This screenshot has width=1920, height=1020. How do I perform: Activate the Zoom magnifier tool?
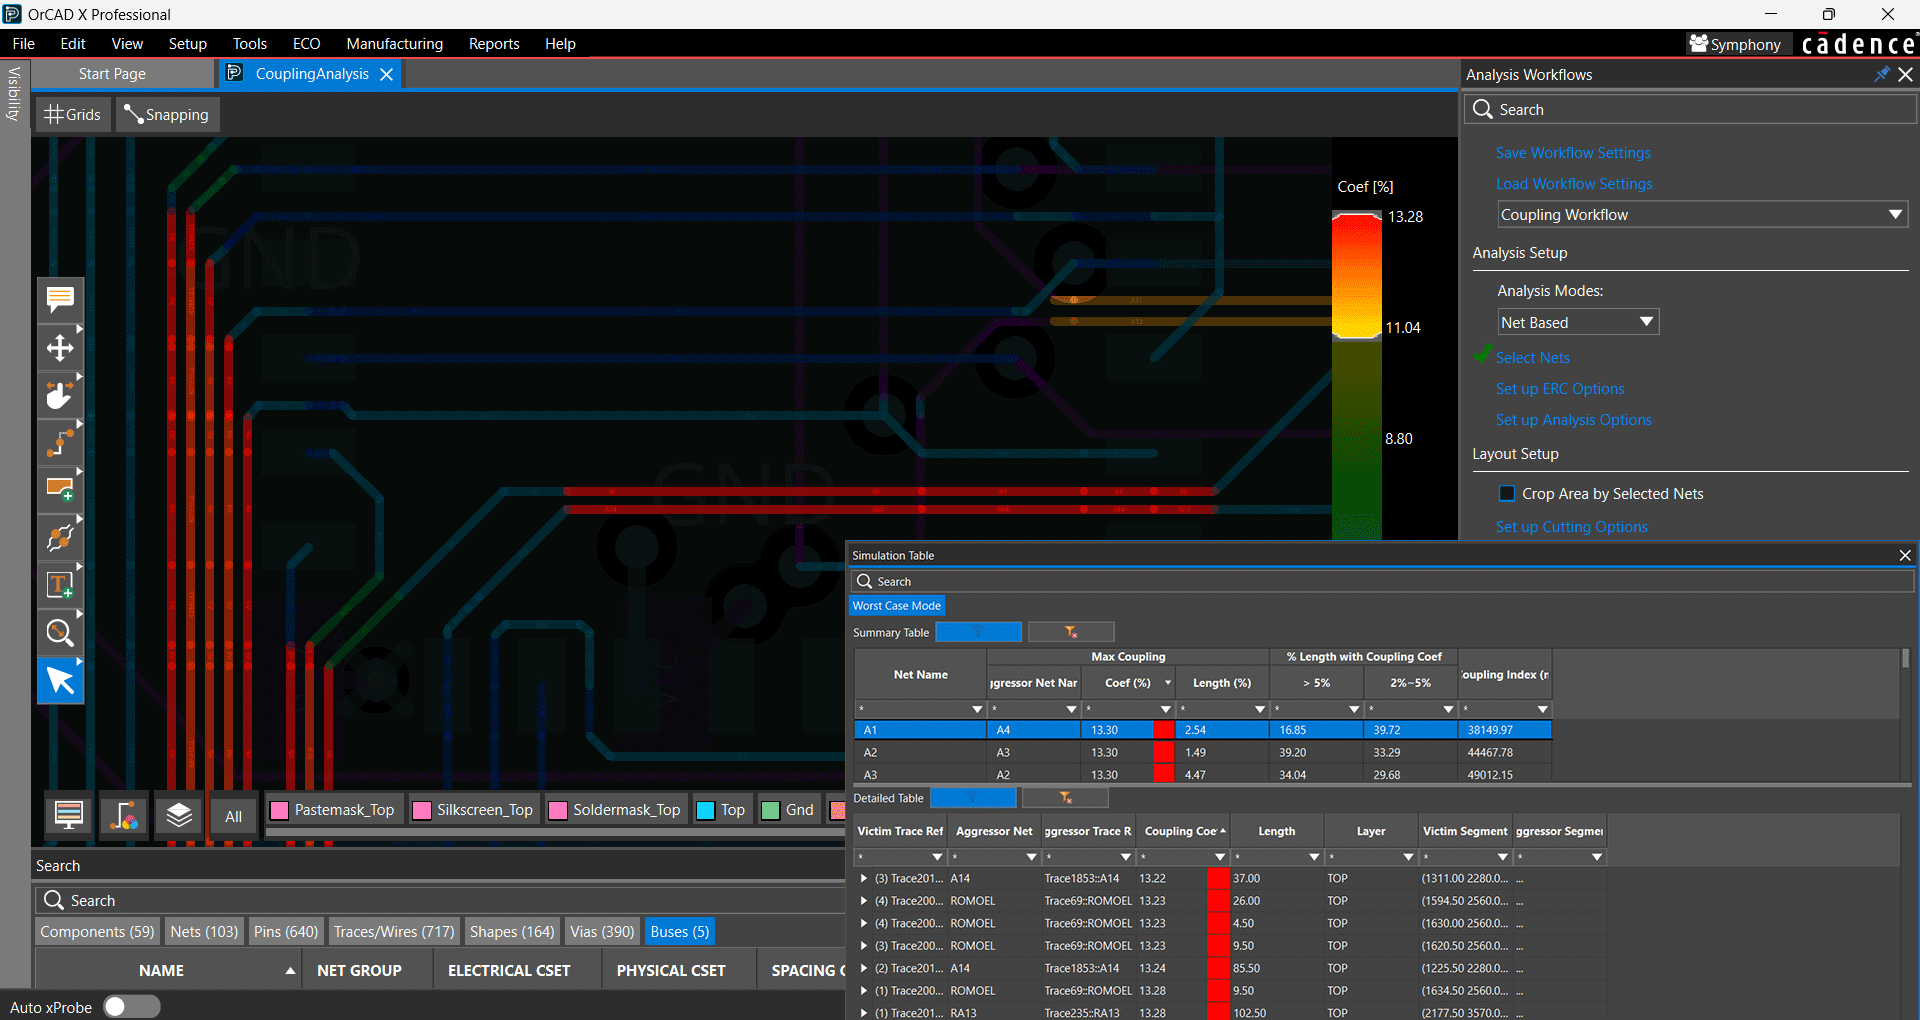coord(60,633)
